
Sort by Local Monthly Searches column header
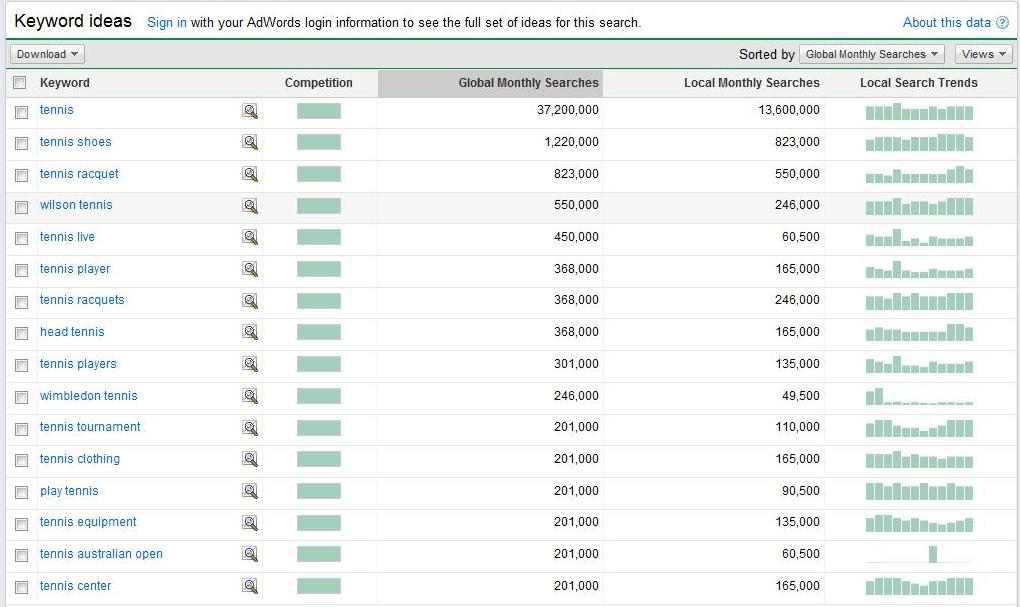pos(751,83)
